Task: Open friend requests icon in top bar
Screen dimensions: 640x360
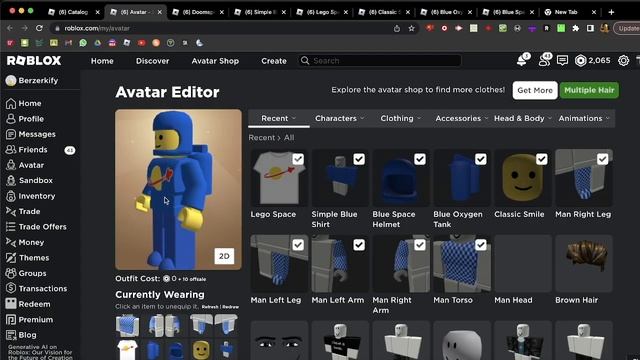Action: (544, 60)
